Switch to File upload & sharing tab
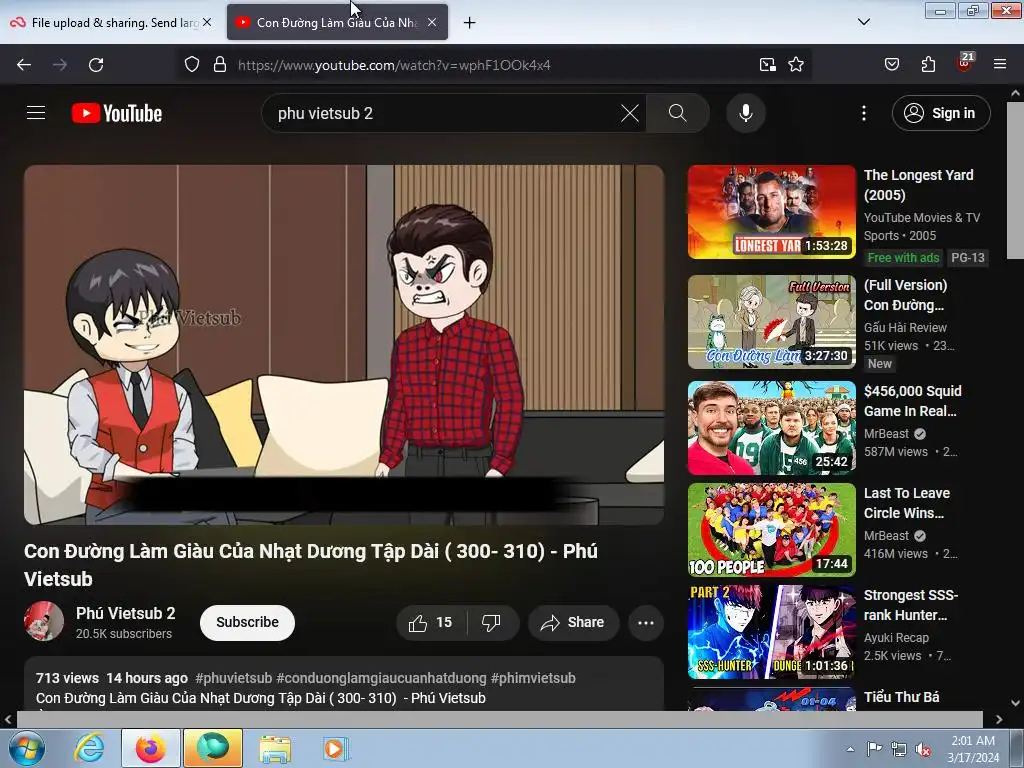Screen dimensions: 1024x768 [x=111, y=22]
